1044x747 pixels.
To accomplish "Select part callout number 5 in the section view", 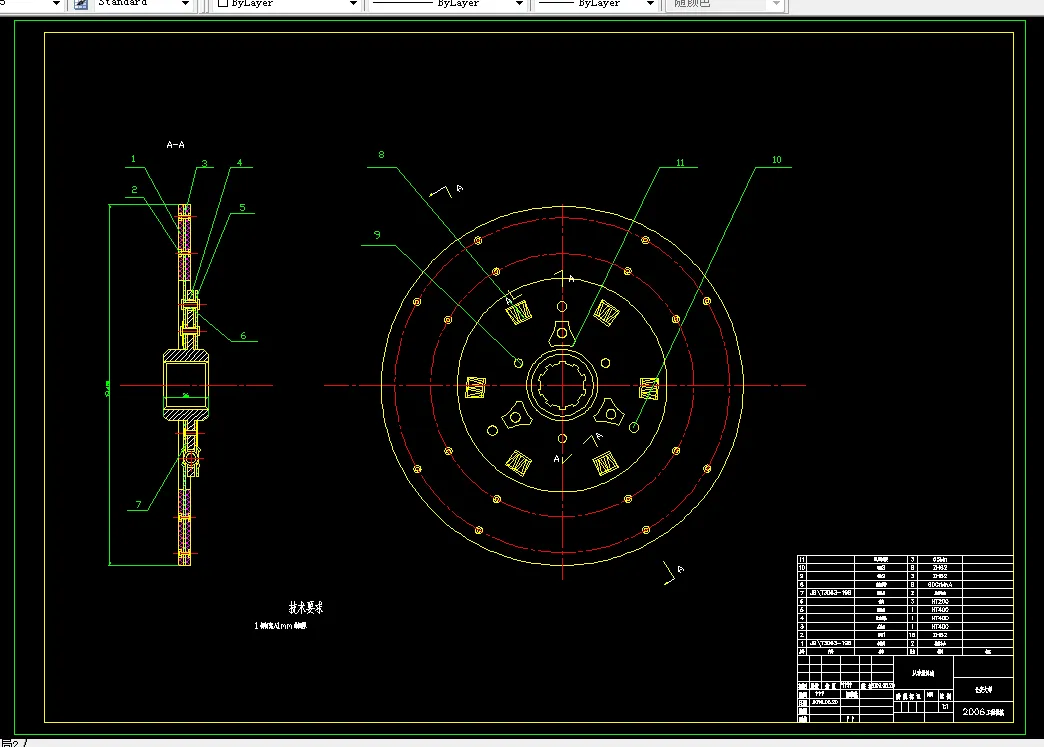I will tap(242, 208).
